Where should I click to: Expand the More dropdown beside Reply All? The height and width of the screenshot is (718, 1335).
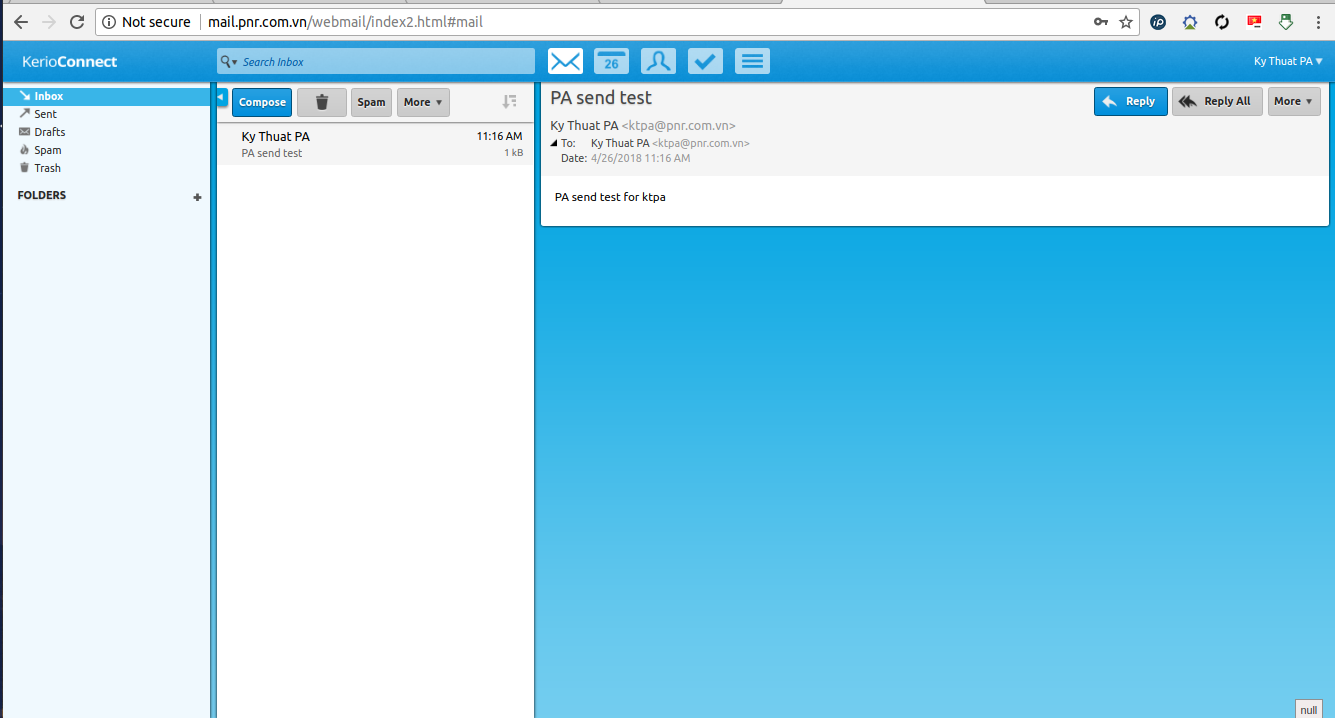click(1293, 101)
